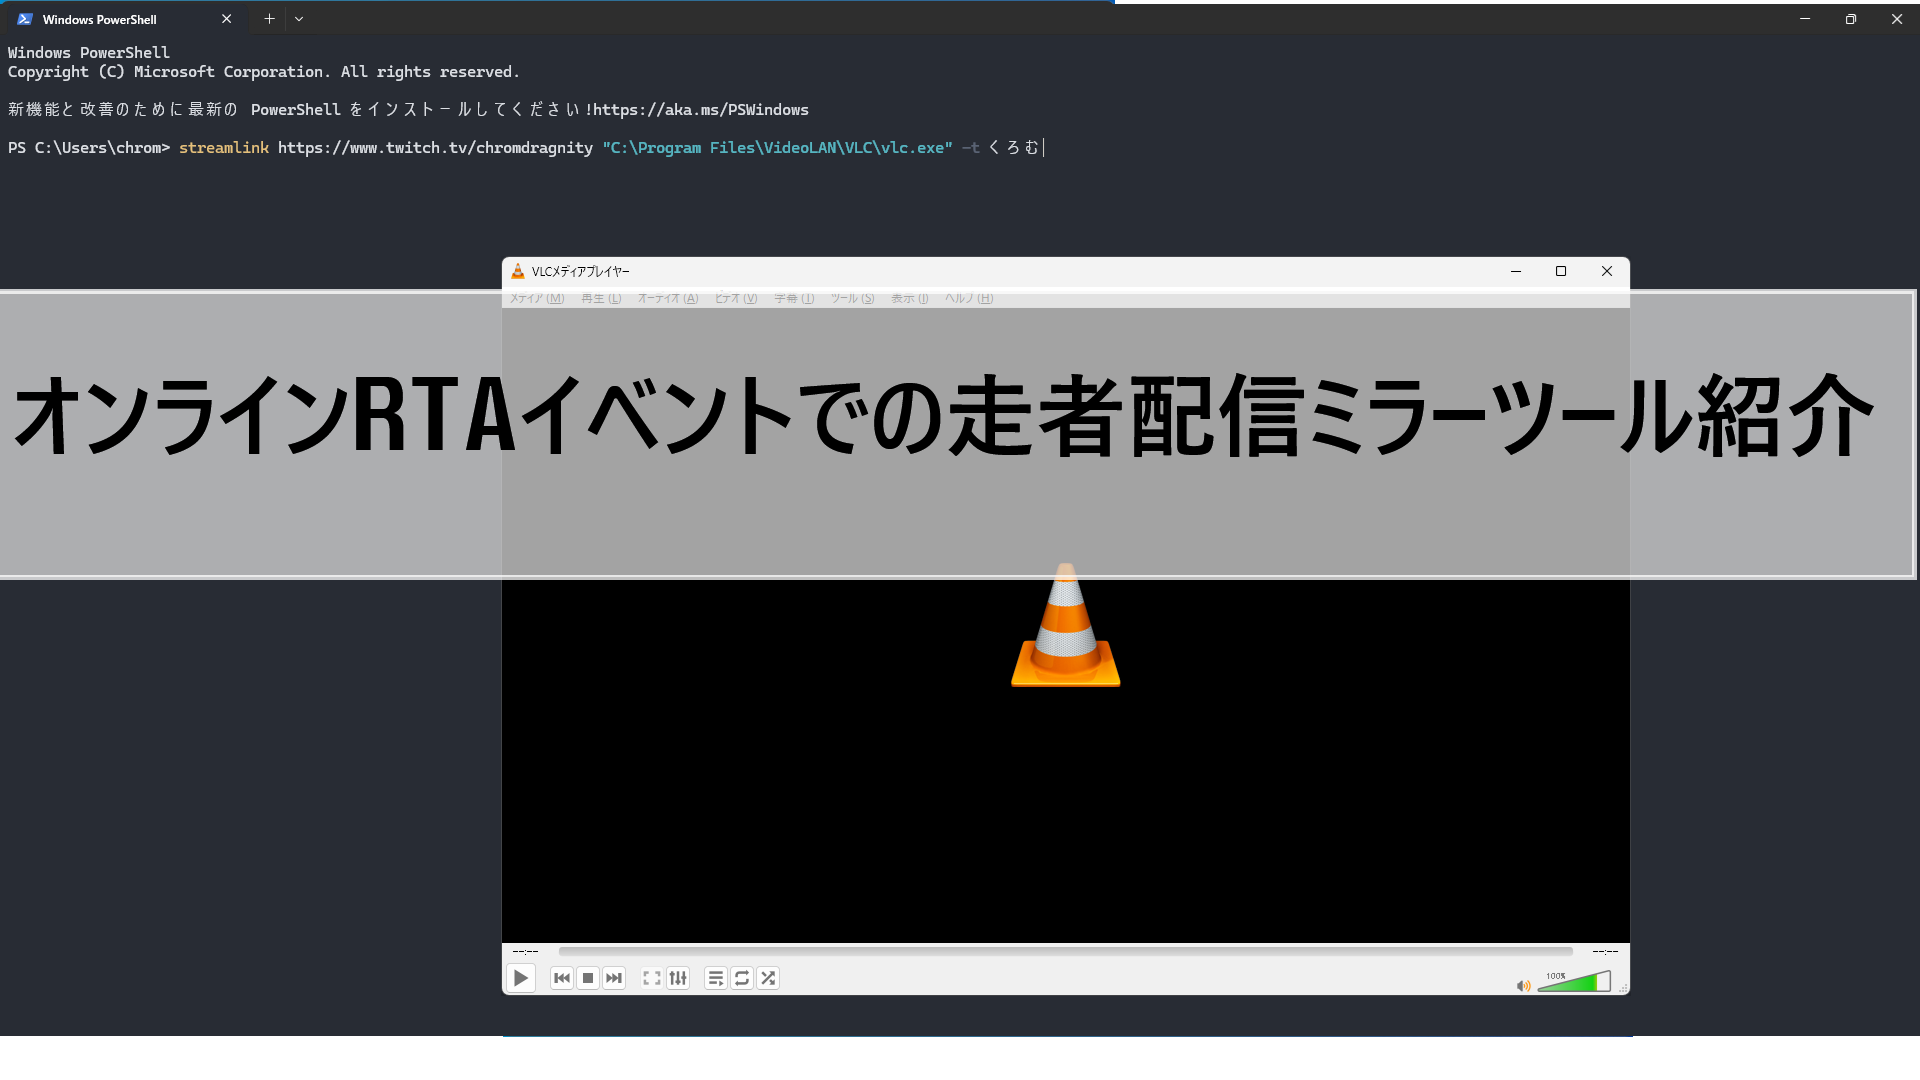The image size is (1920, 1080).
Task: Click the VLC seek progress bar
Action: pyautogui.click(x=1065, y=951)
